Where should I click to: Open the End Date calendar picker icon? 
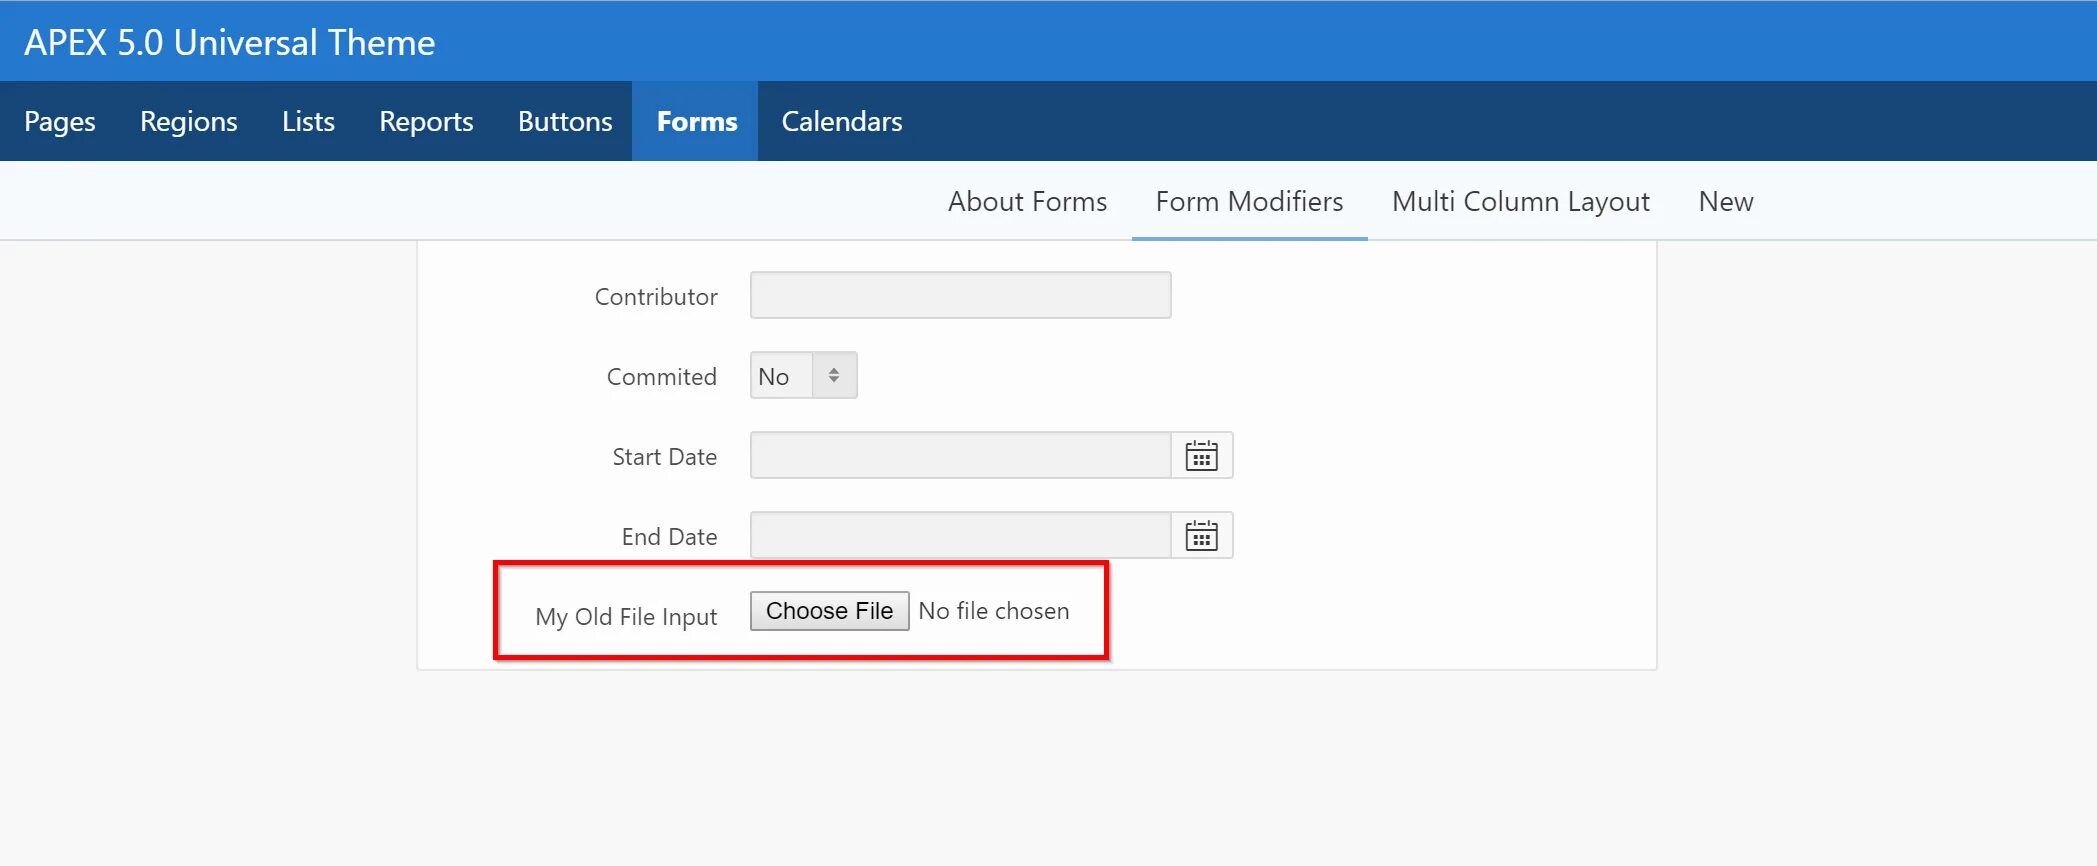click(1201, 536)
